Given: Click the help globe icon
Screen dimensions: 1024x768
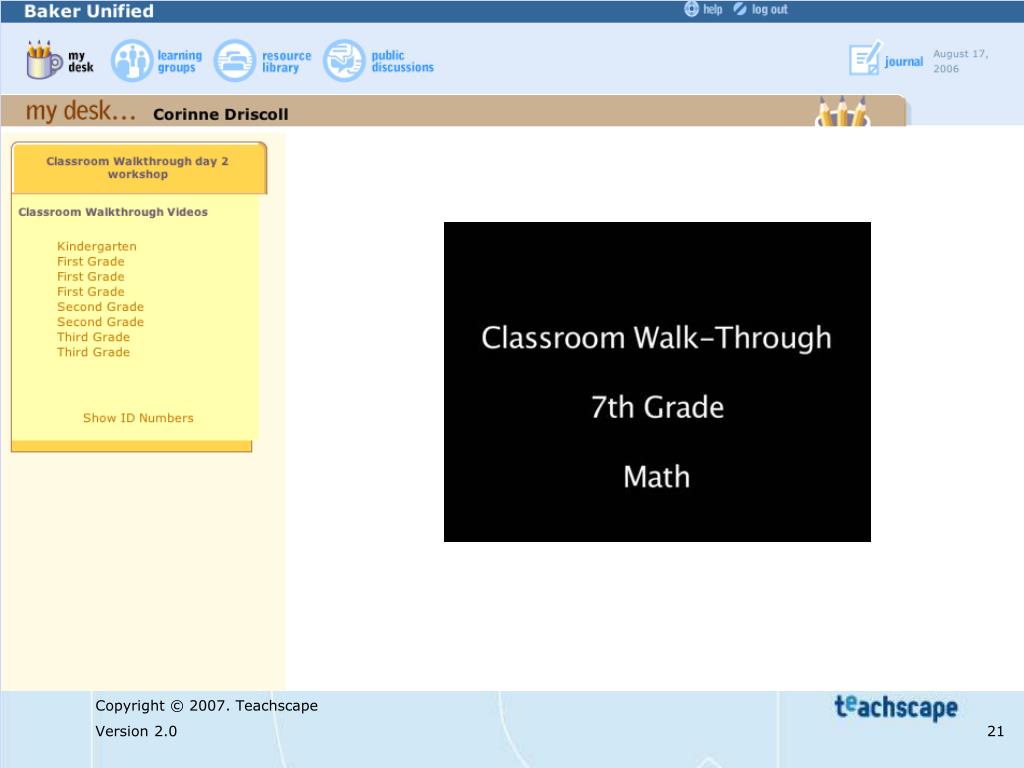Looking at the screenshot, I should 692,9.
